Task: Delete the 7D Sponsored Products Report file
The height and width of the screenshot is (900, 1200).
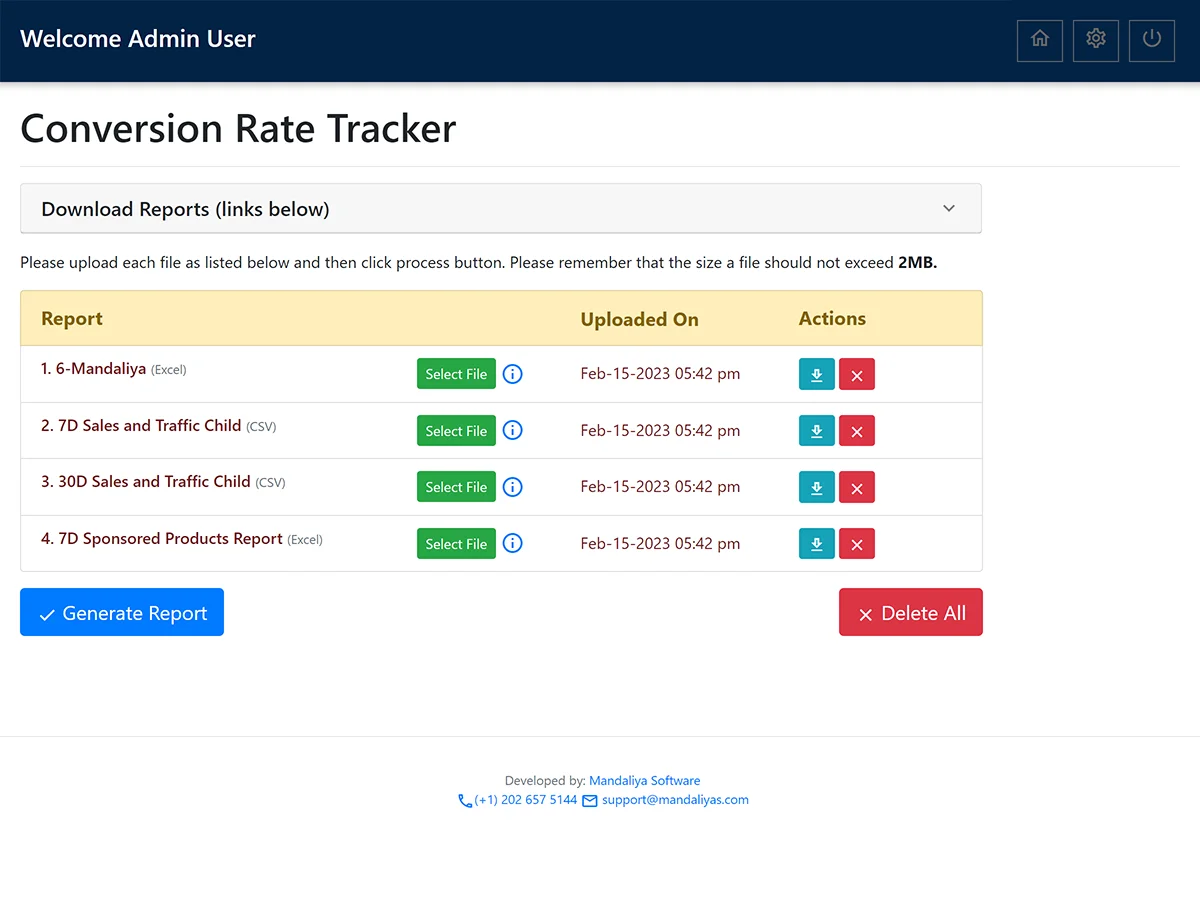Action: pyautogui.click(x=857, y=544)
